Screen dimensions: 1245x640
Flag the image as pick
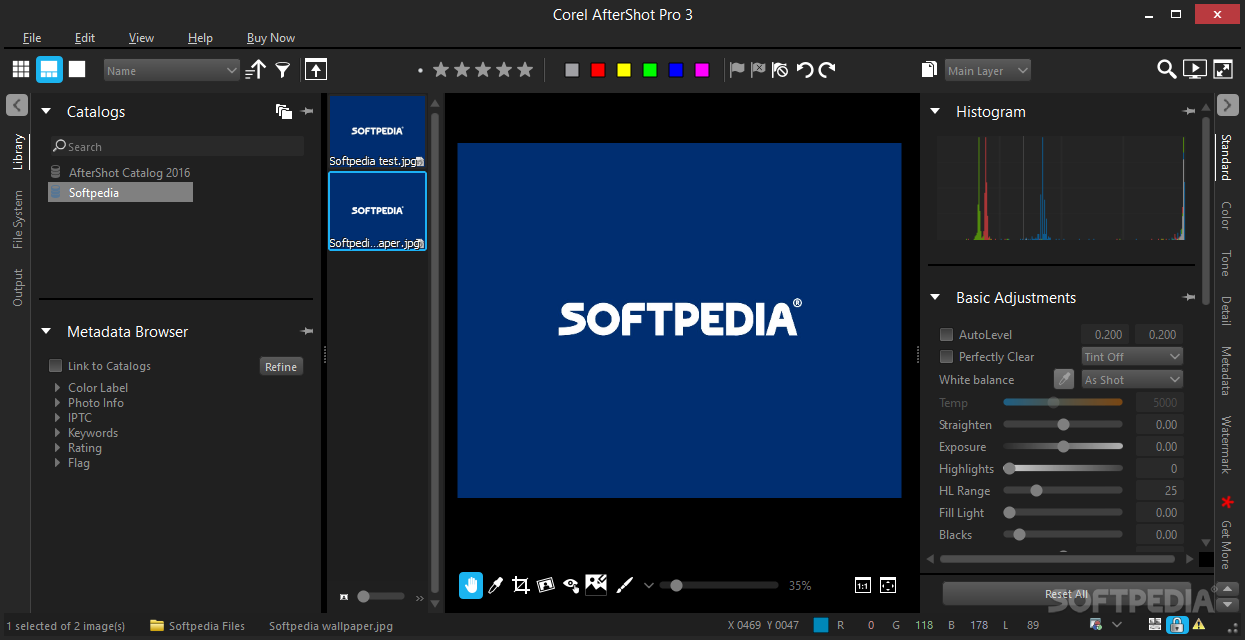tap(737, 70)
